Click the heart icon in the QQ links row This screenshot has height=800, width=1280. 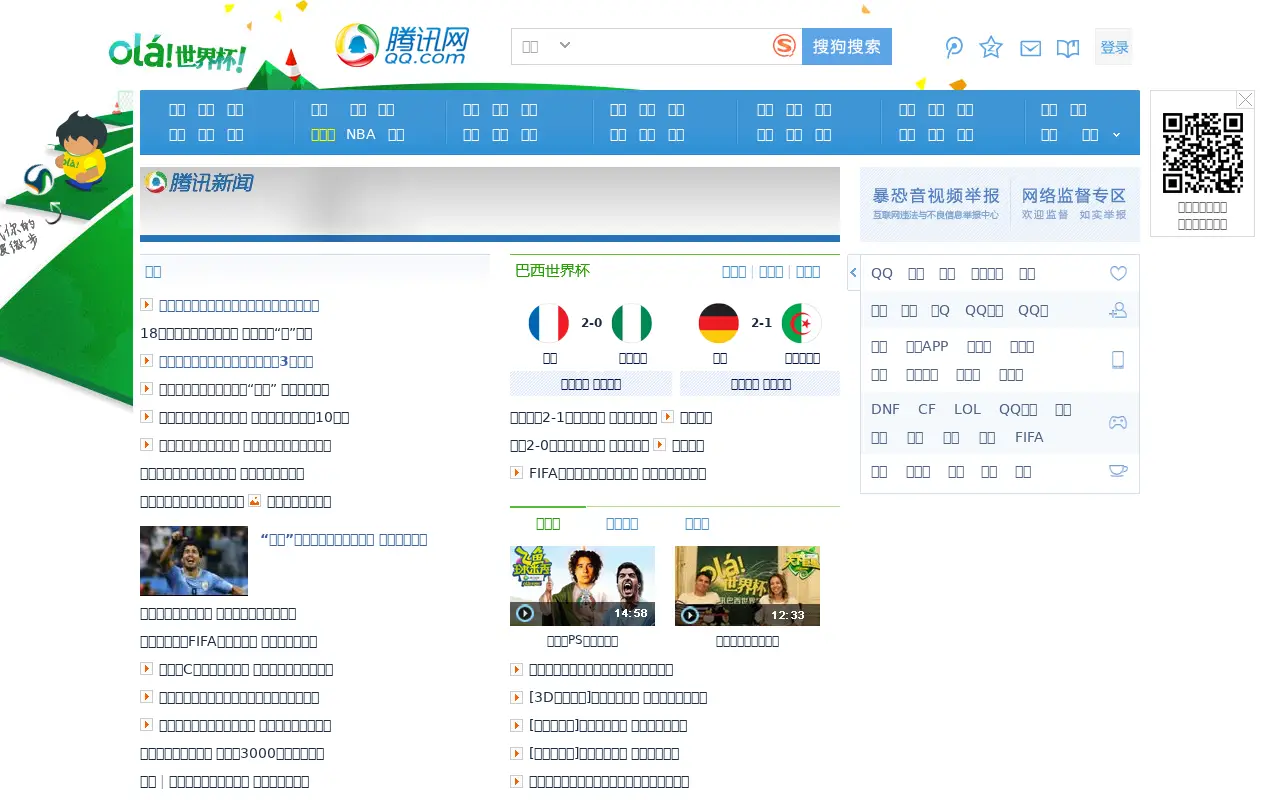[x=1118, y=273]
